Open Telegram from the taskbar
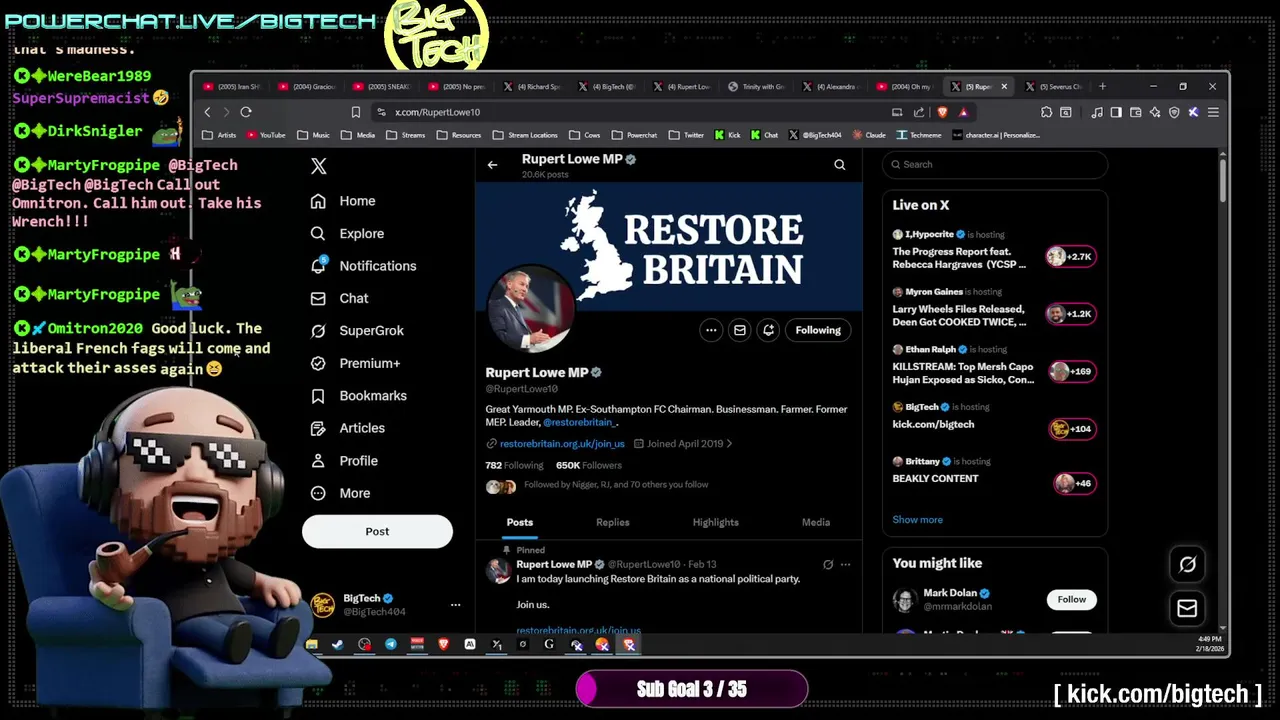1280x720 pixels. click(391, 645)
